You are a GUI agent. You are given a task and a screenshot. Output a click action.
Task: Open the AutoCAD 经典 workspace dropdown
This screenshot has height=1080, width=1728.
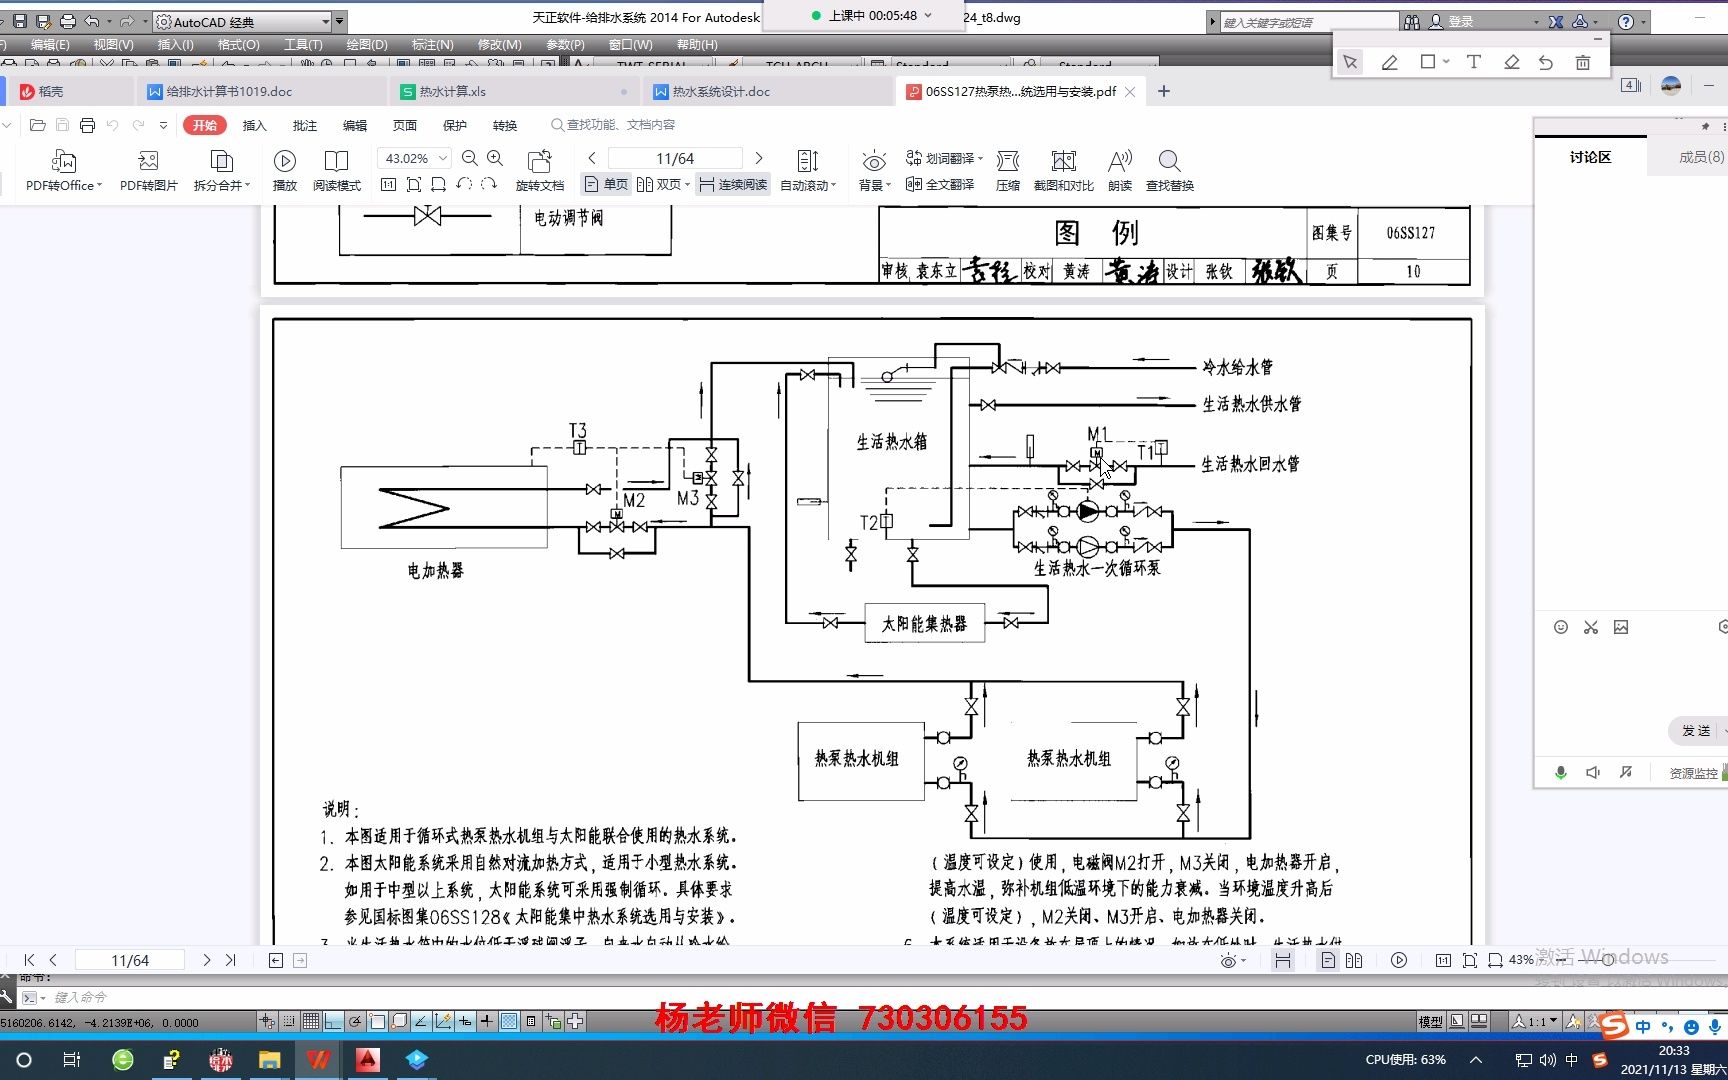(x=326, y=21)
